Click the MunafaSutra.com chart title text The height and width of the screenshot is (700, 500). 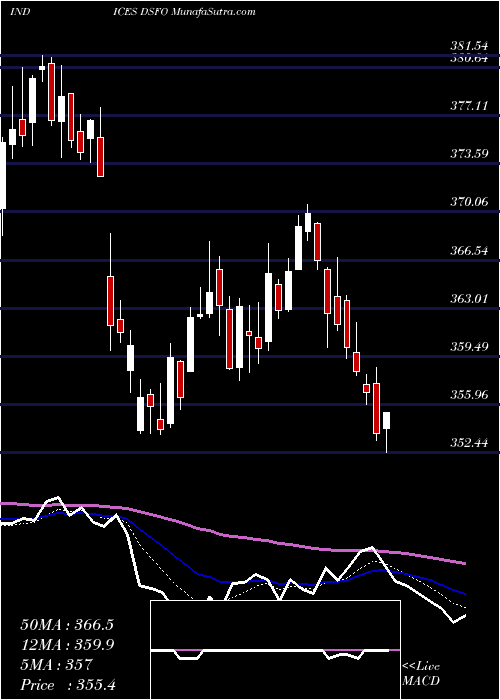213,12
